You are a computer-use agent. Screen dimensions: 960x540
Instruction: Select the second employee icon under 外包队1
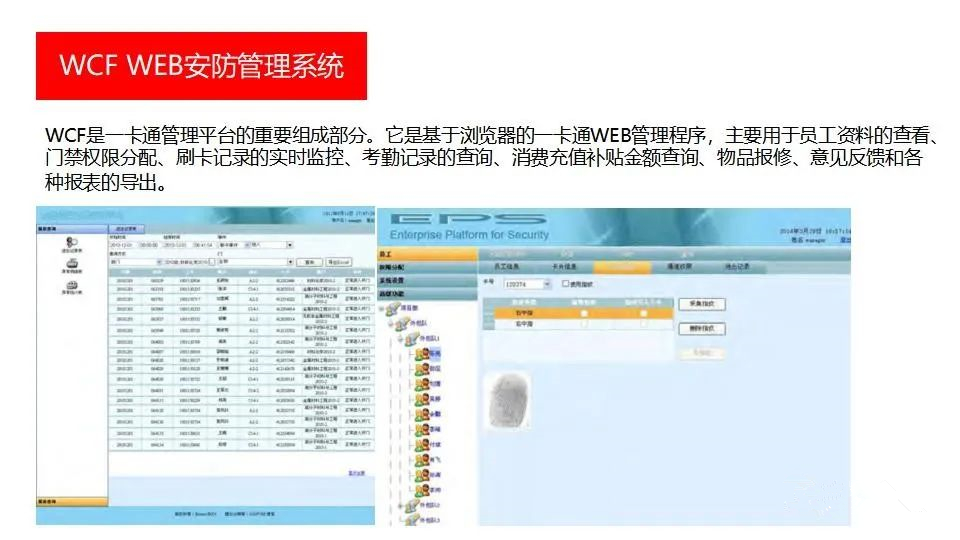pyautogui.click(x=422, y=369)
